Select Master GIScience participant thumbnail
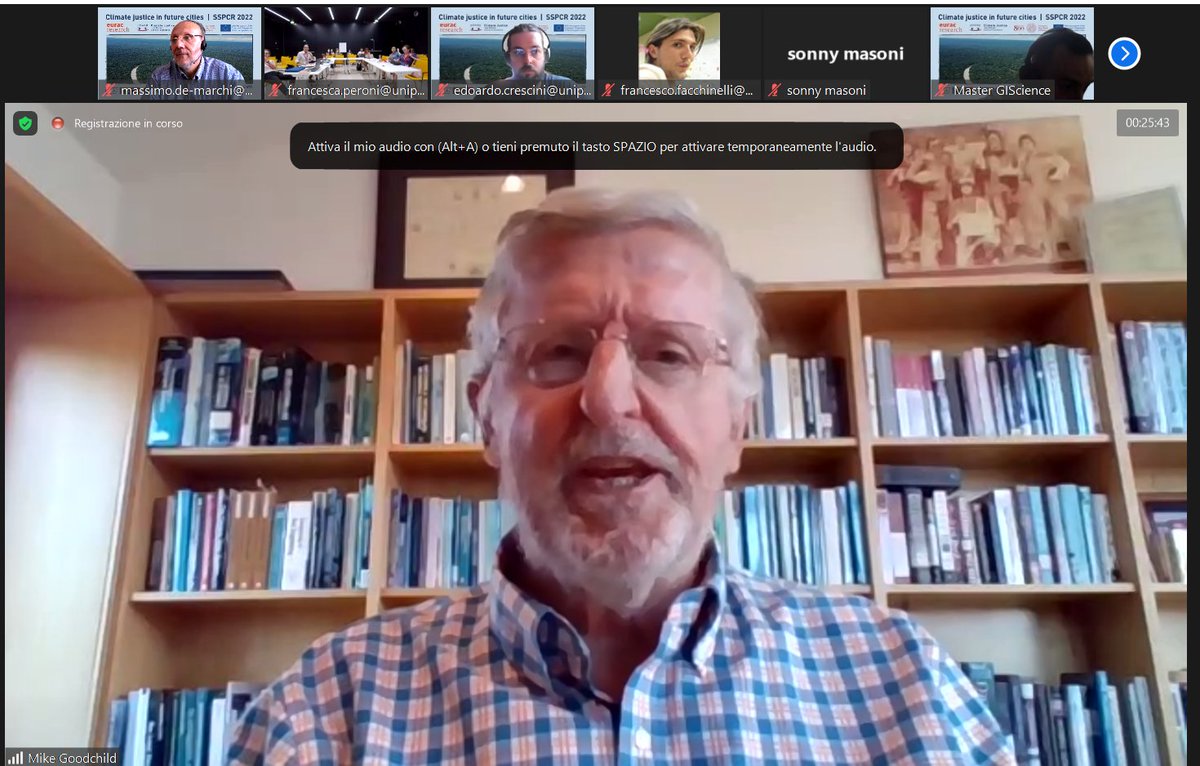Screen dimensions: 1200x766 1012,53
